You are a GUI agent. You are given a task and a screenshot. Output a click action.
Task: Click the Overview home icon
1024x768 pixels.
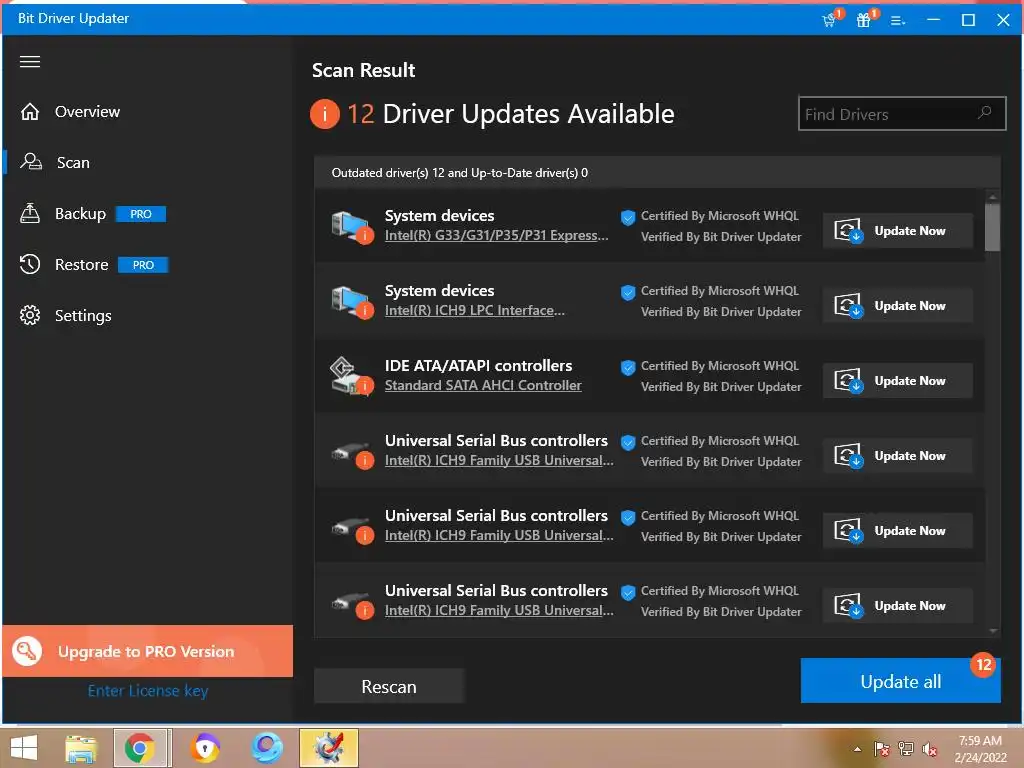[30, 112]
